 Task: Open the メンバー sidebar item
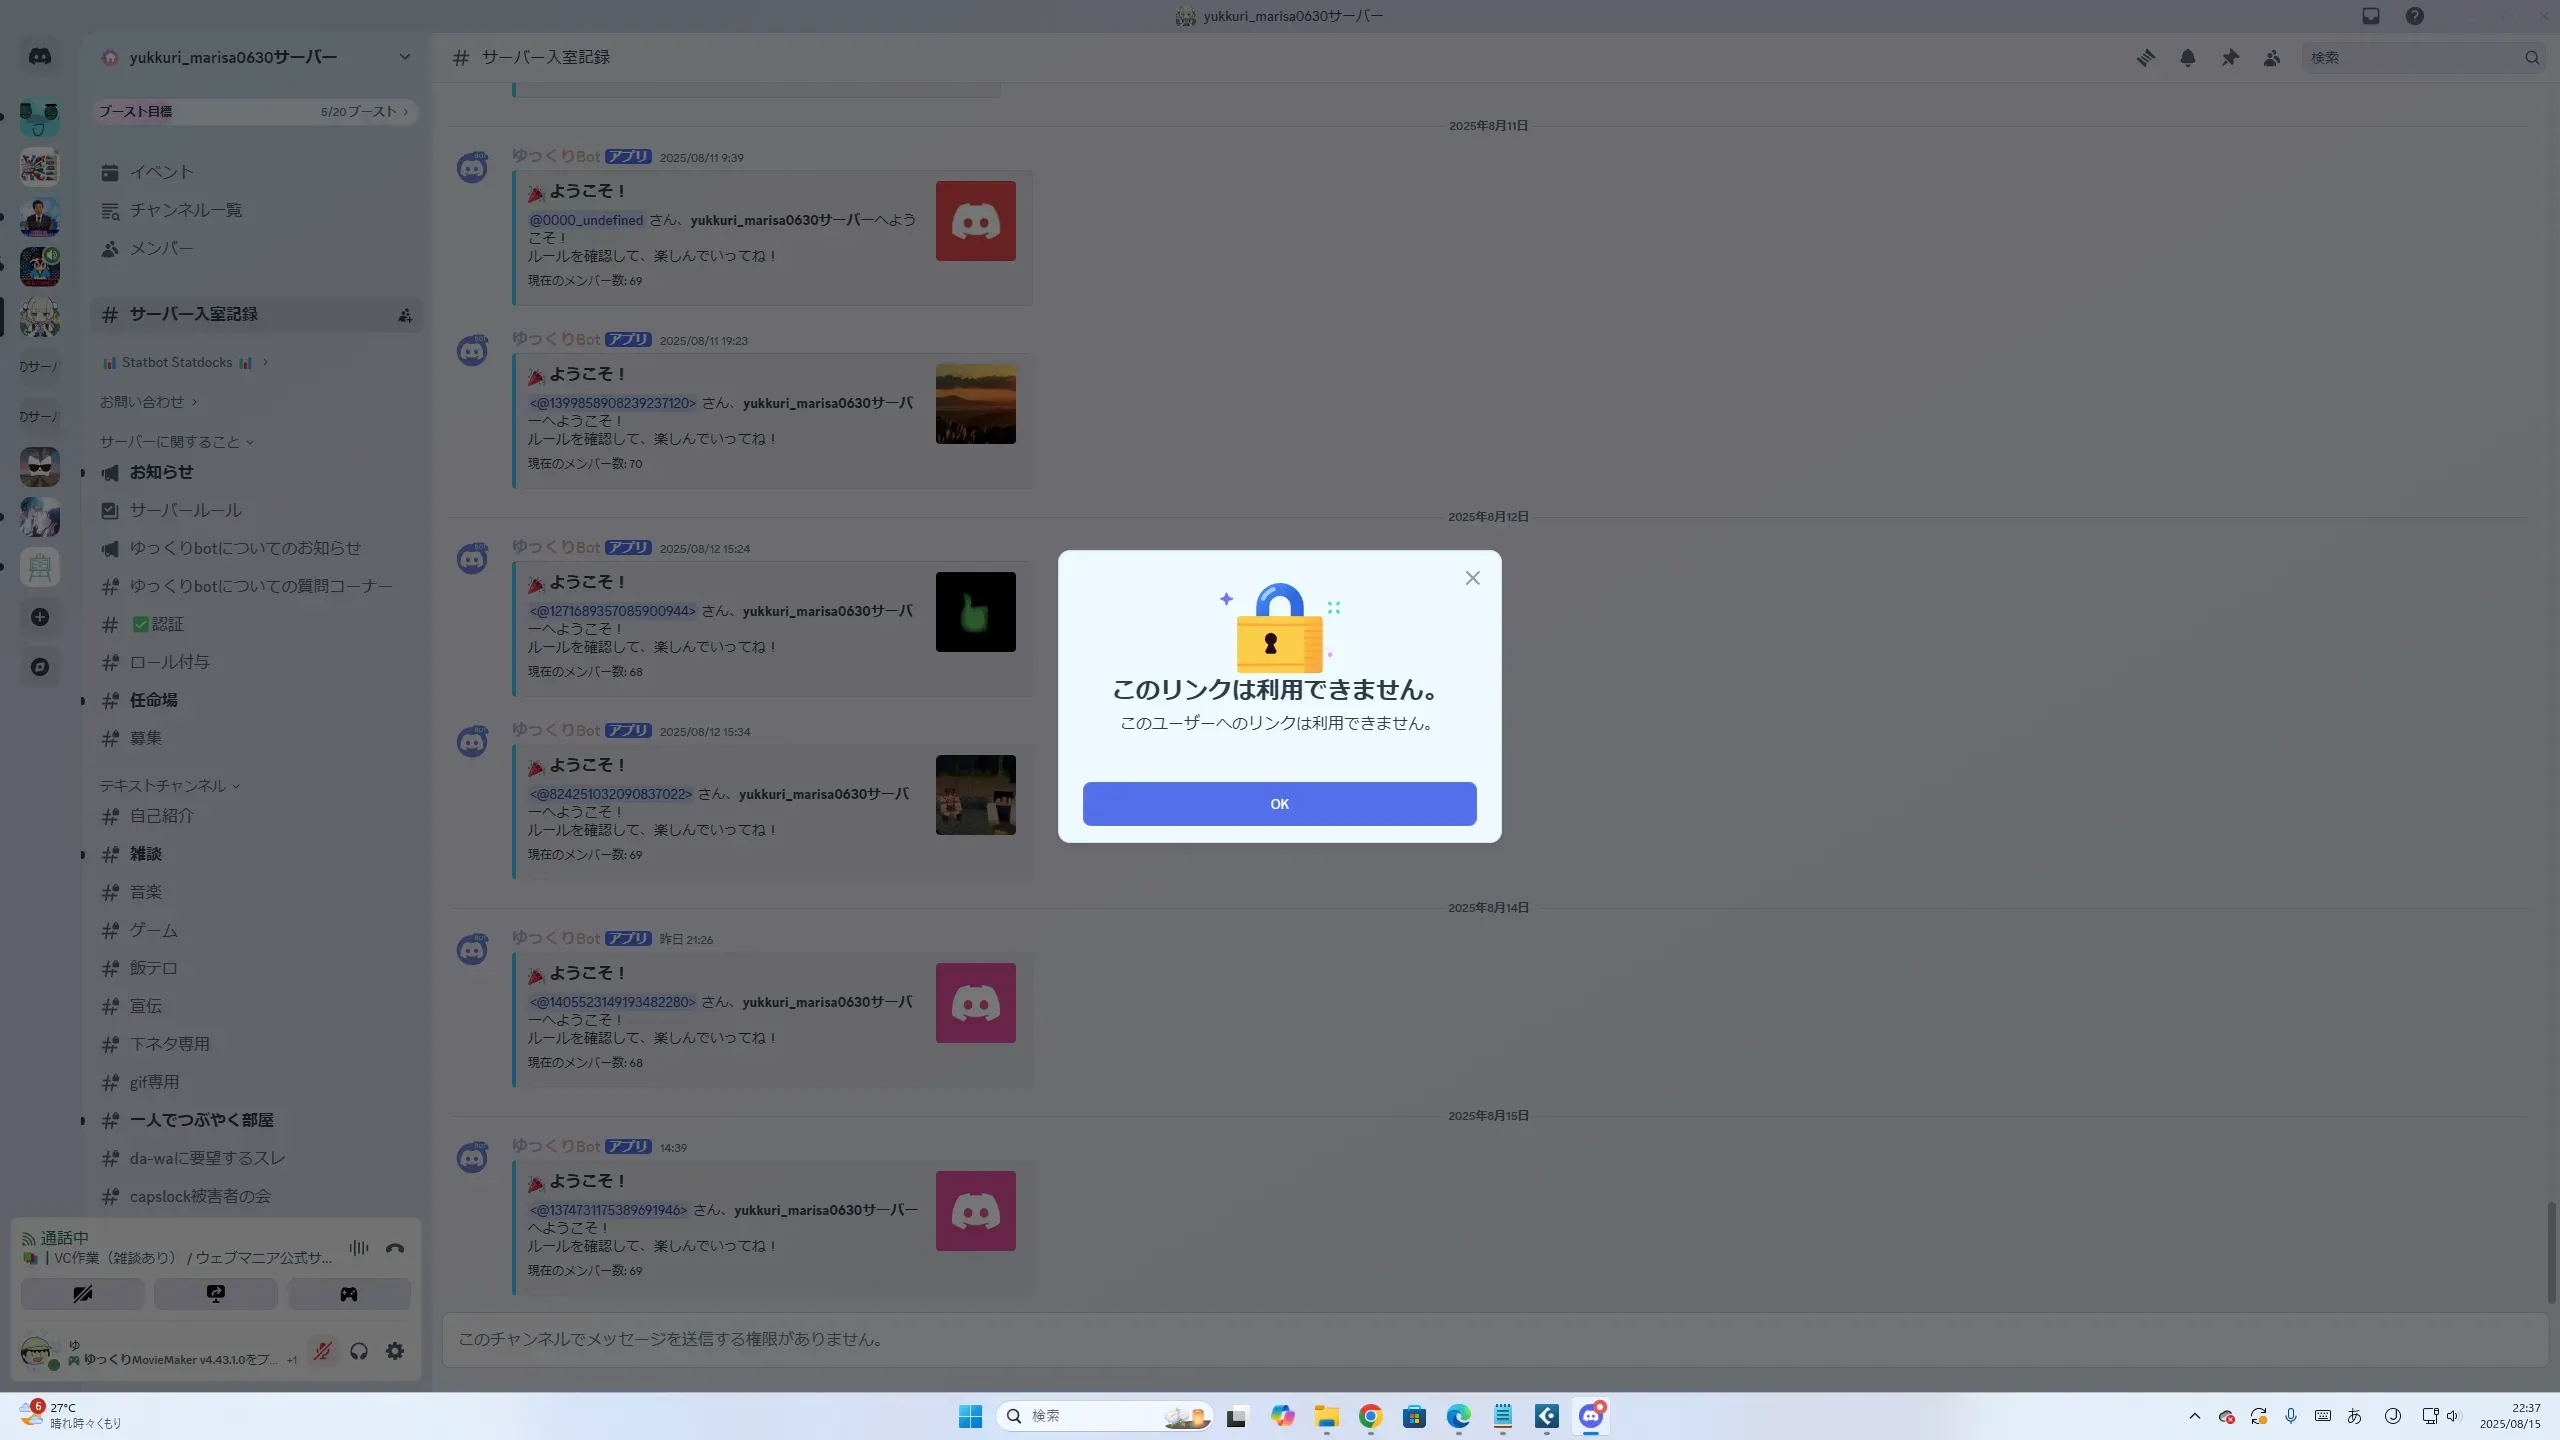coord(161,248)
